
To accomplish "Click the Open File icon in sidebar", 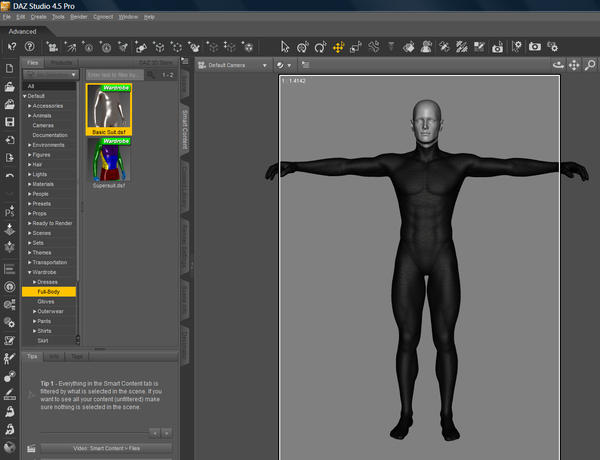I will pyautogui.click(x=9, y=86).
